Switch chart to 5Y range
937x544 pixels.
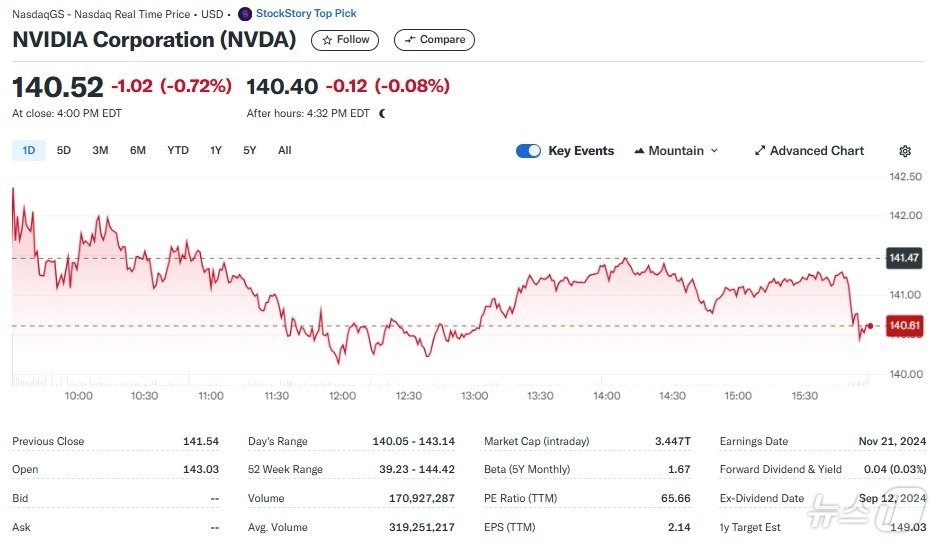pyautogui.click(x=250, y=151)
